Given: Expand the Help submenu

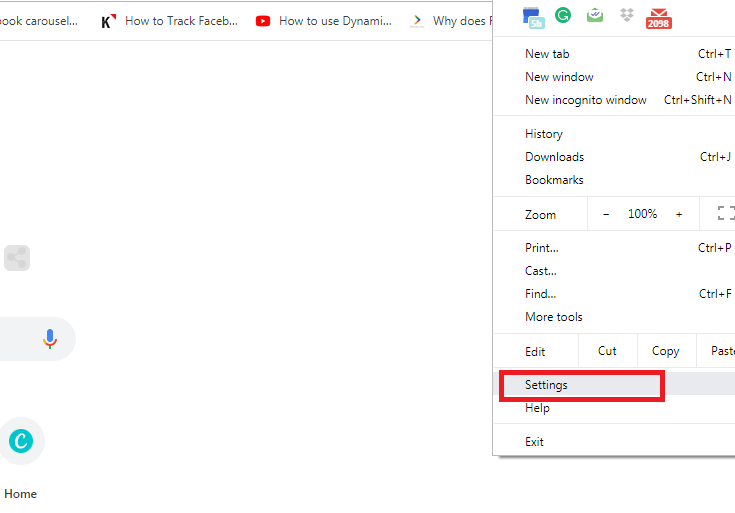Looking at the screenshot, I should pyautogui.click(x=537, y=408).
